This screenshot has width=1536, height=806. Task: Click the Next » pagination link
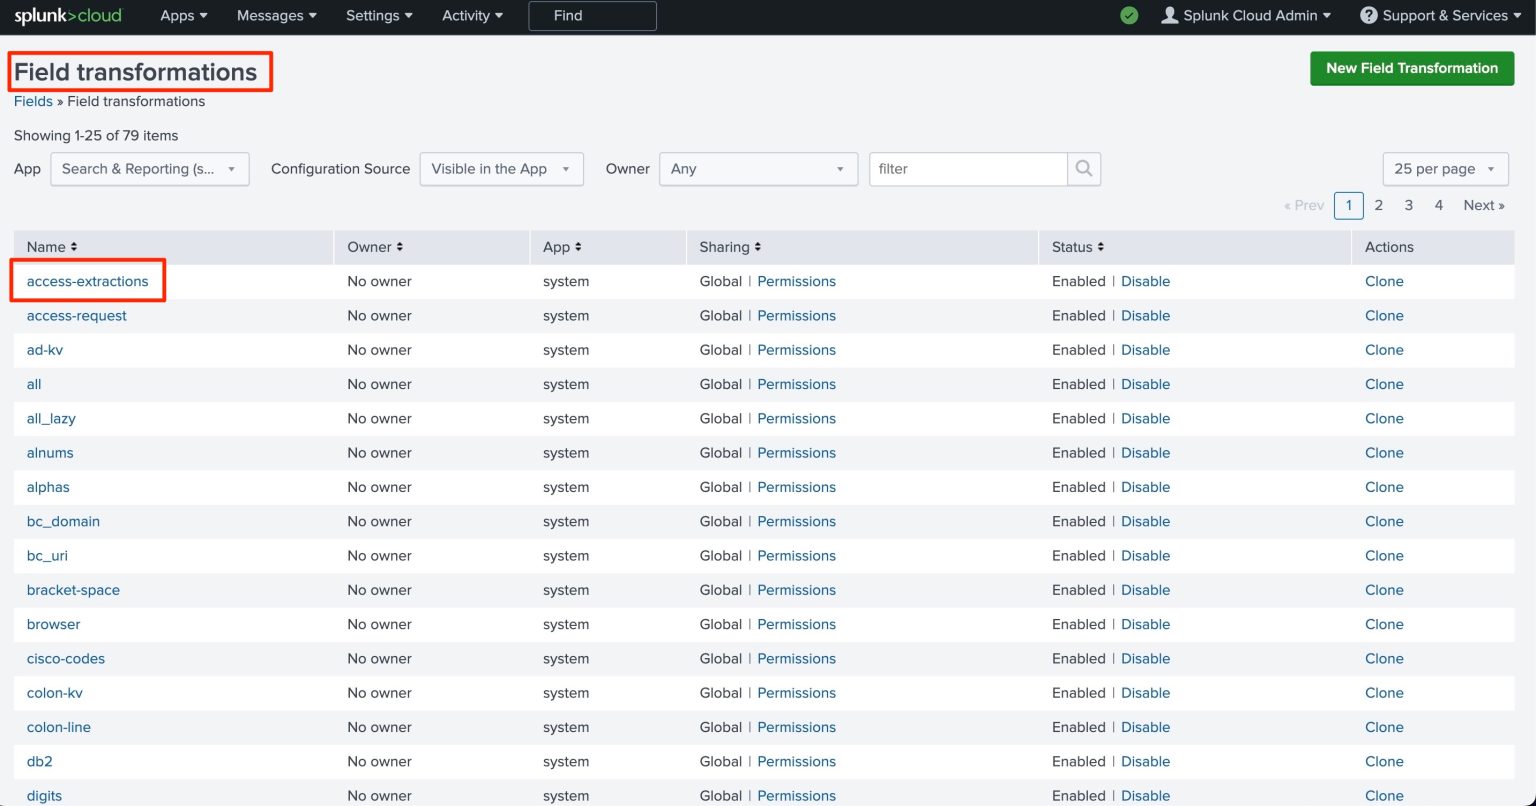pyautogui.click(x=1484, y=205)
